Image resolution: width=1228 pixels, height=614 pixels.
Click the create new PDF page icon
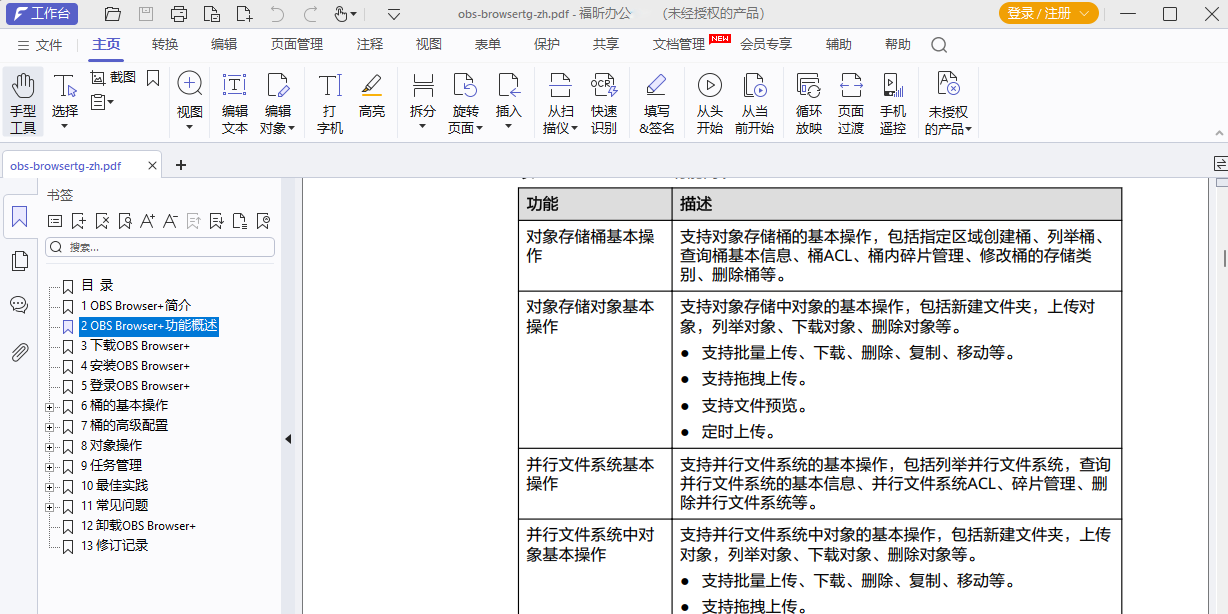pyautogui.click(x=244, y=14)
